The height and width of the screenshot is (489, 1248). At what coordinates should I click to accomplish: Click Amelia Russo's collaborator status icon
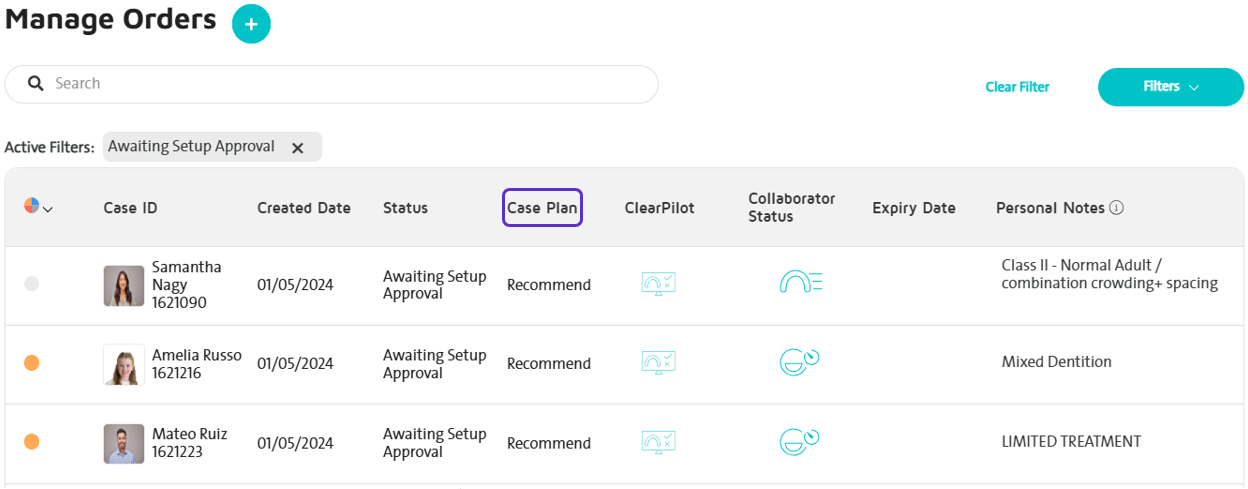tap(799, 362)
